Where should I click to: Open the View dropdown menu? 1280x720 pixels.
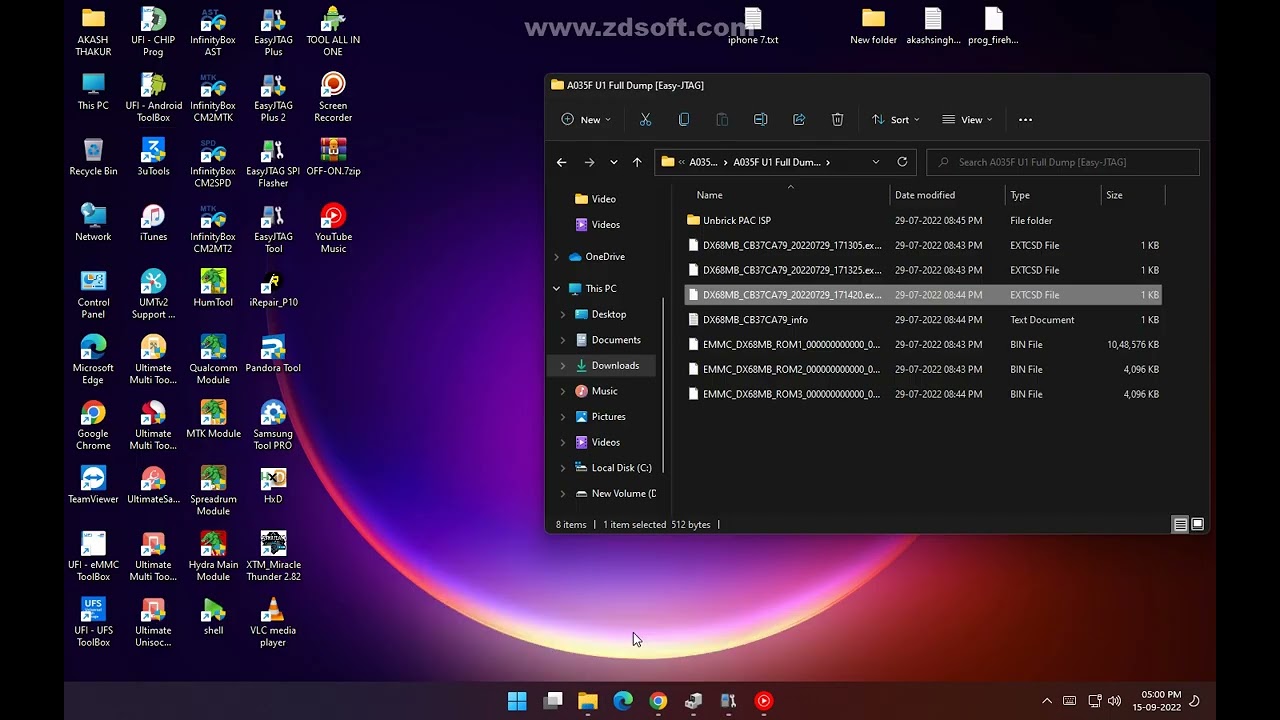tap(967, 120)
